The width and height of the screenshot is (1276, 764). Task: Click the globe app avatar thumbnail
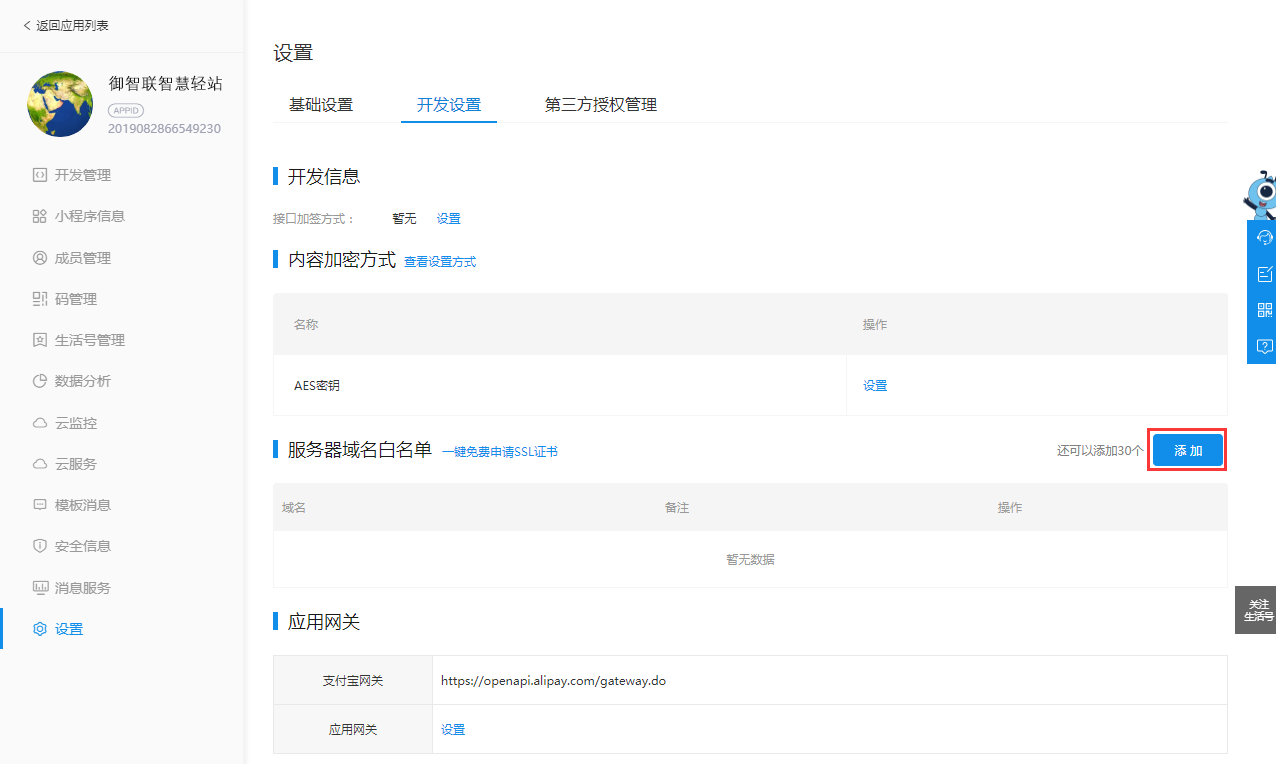pyautogui.click(x=59, y=103)
